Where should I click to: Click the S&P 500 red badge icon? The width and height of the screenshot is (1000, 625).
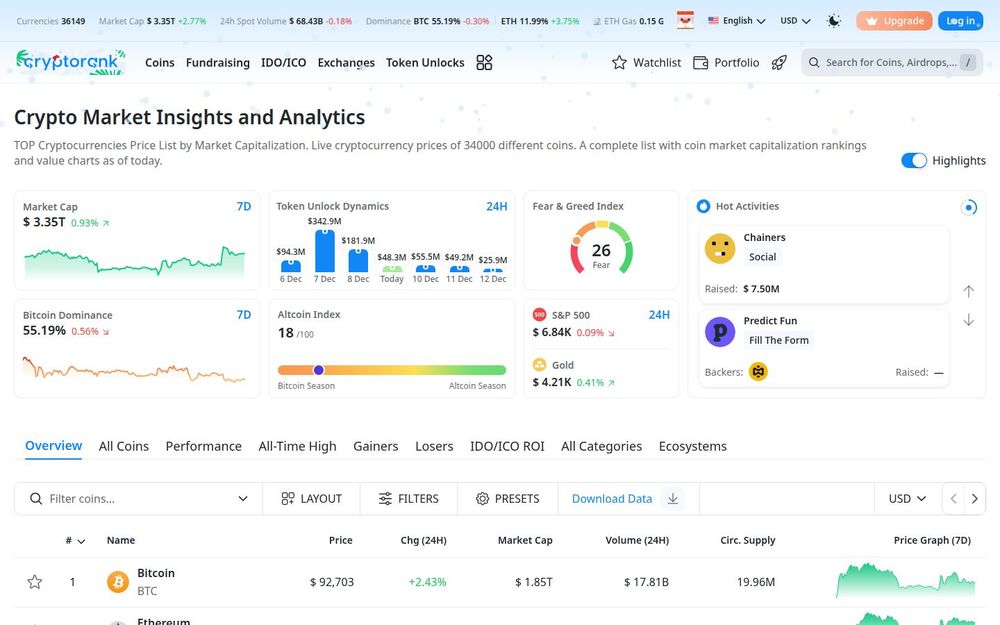click(x=540, y=314)
